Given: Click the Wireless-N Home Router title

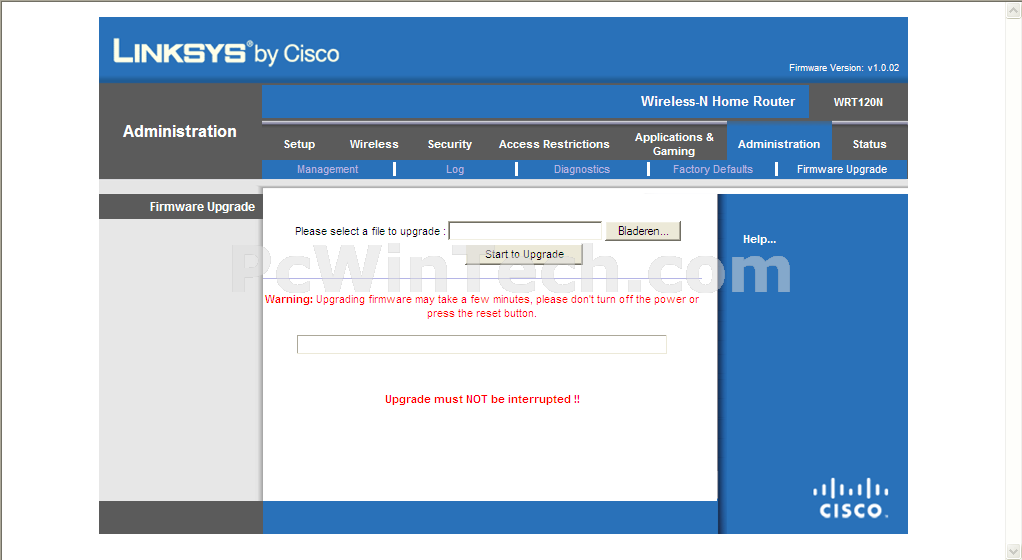Looking at the screenshot, I should [x=718, y=102].
